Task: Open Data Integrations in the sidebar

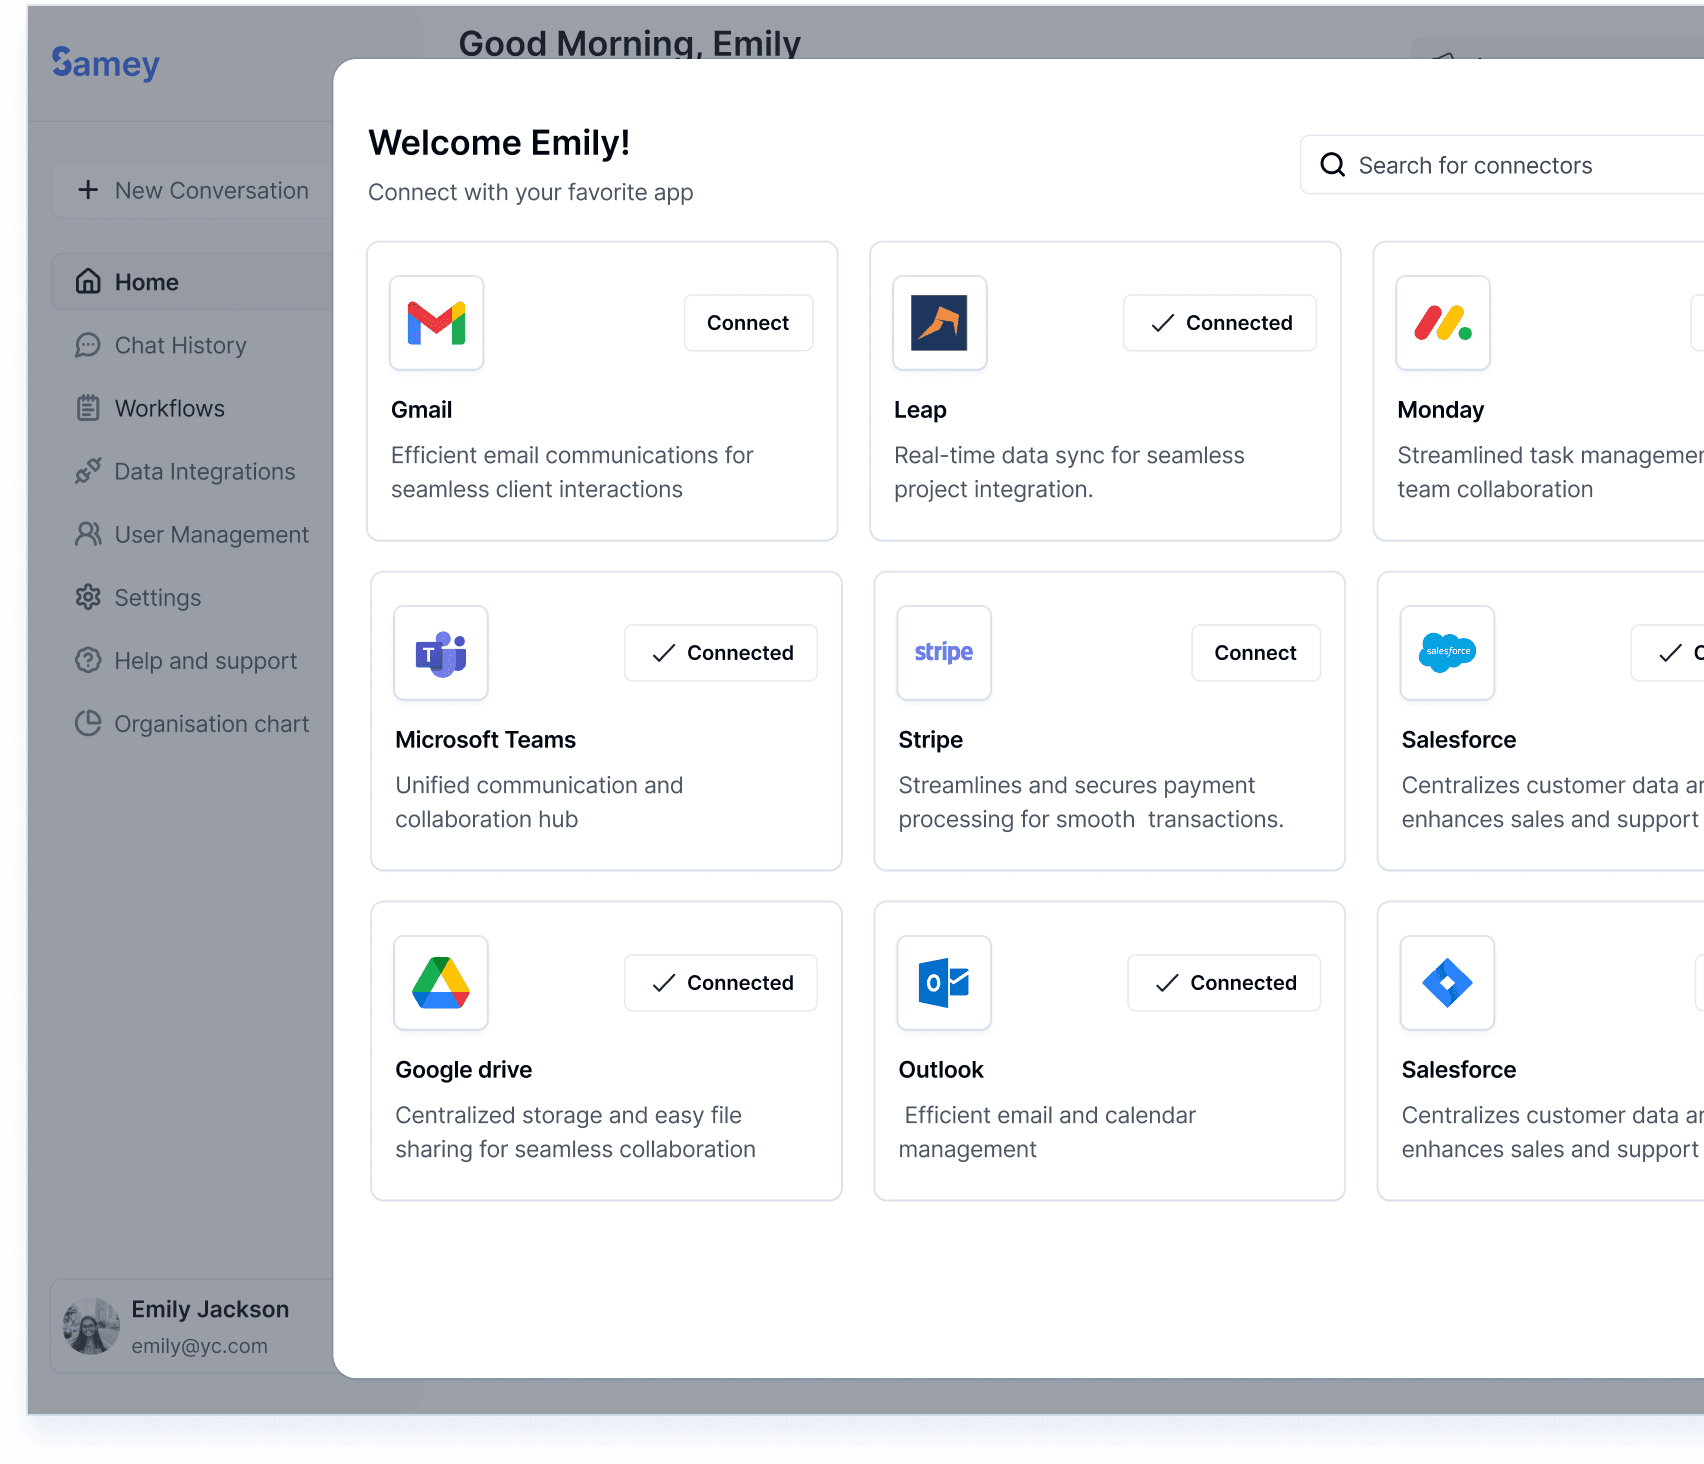Action: (x=192, y=471)
